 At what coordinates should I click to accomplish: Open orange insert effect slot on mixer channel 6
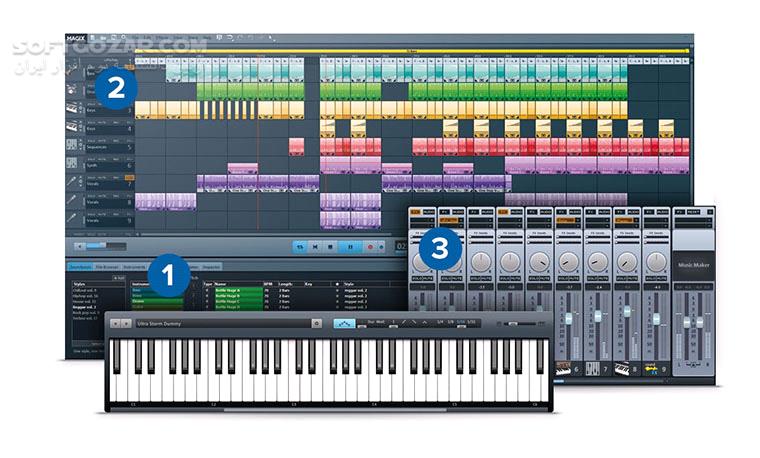[565, 220]
